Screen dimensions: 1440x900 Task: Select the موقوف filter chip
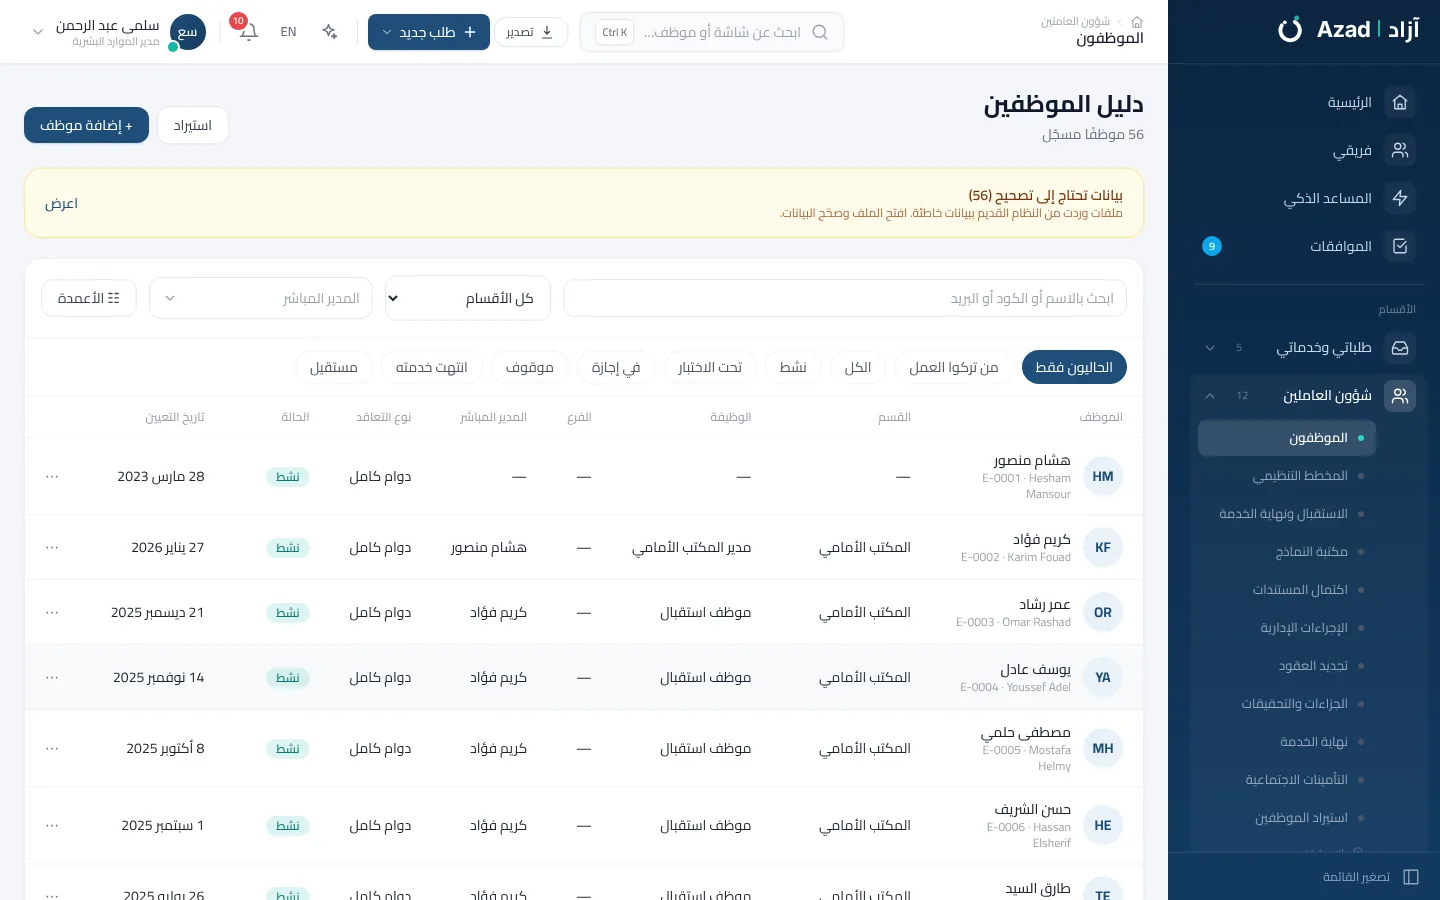point(530,368)
